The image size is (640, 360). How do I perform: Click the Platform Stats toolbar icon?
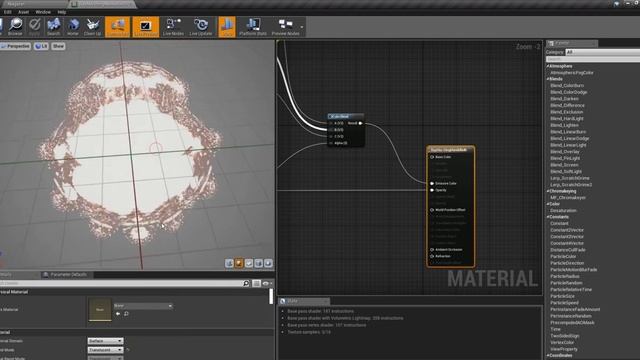pos(253,27)
